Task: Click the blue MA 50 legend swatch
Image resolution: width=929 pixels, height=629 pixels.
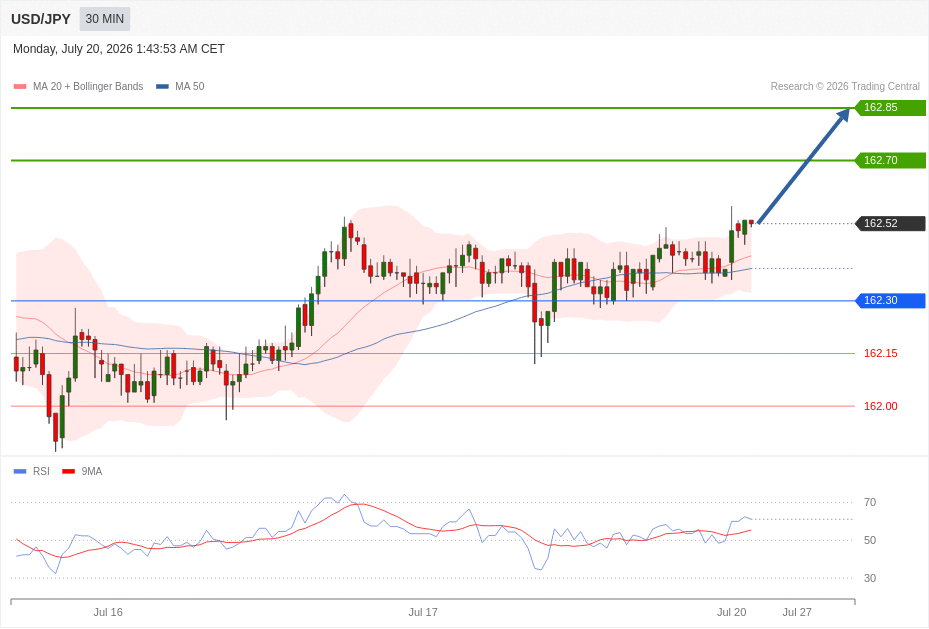Action: [162, 86]
